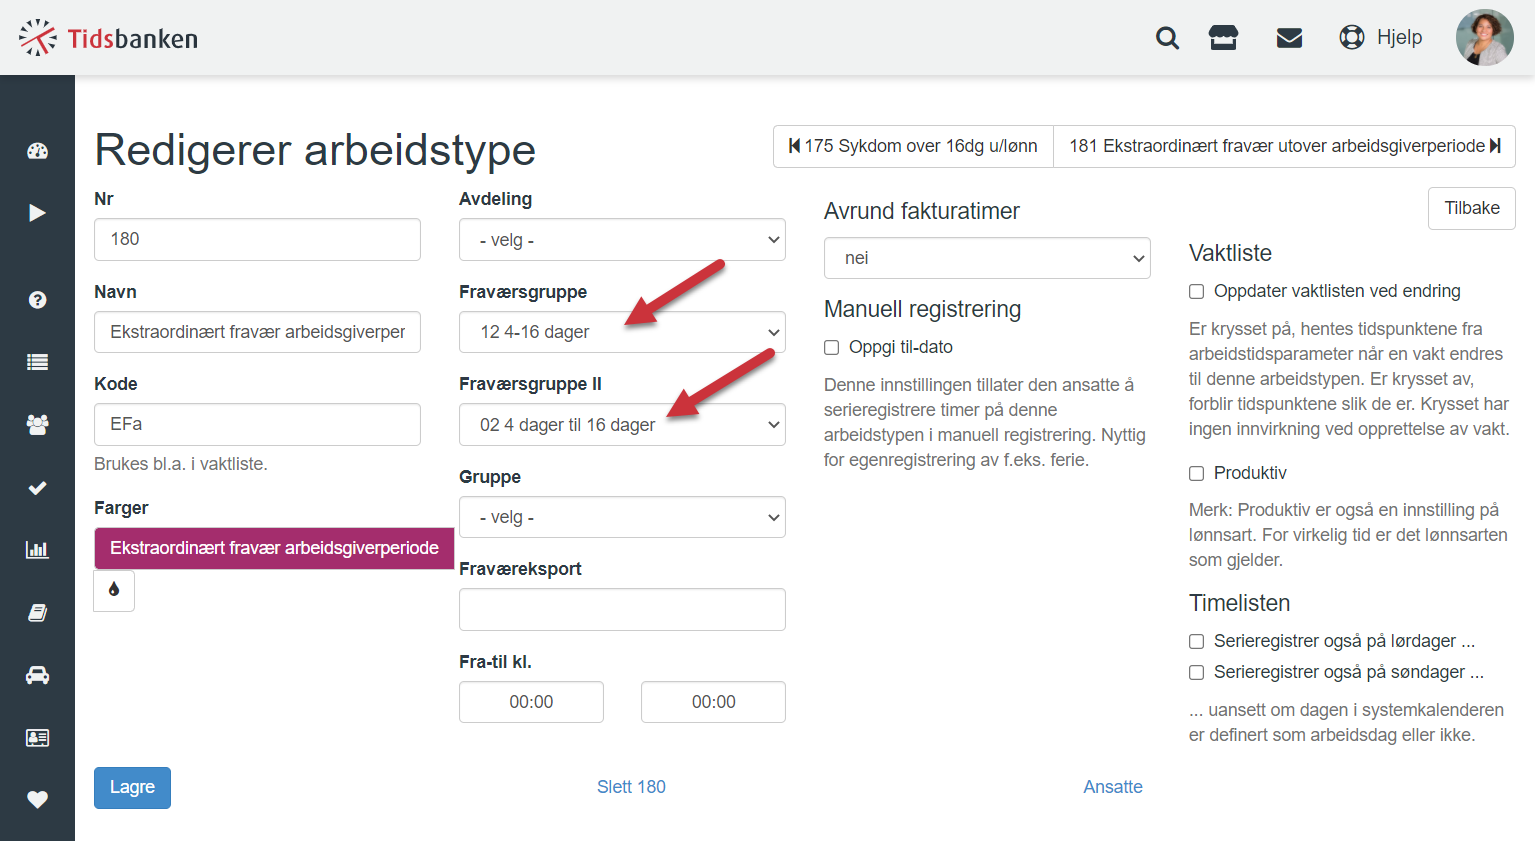Go to next type 181 Ekstraordinært fravær
Screen dimensions: 1535x841
pos(1285,146)
